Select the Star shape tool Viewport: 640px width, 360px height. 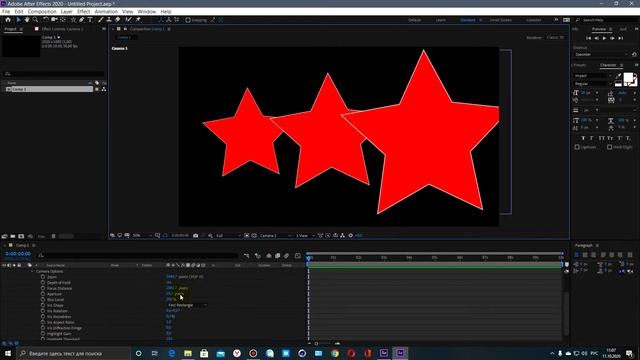73,20
